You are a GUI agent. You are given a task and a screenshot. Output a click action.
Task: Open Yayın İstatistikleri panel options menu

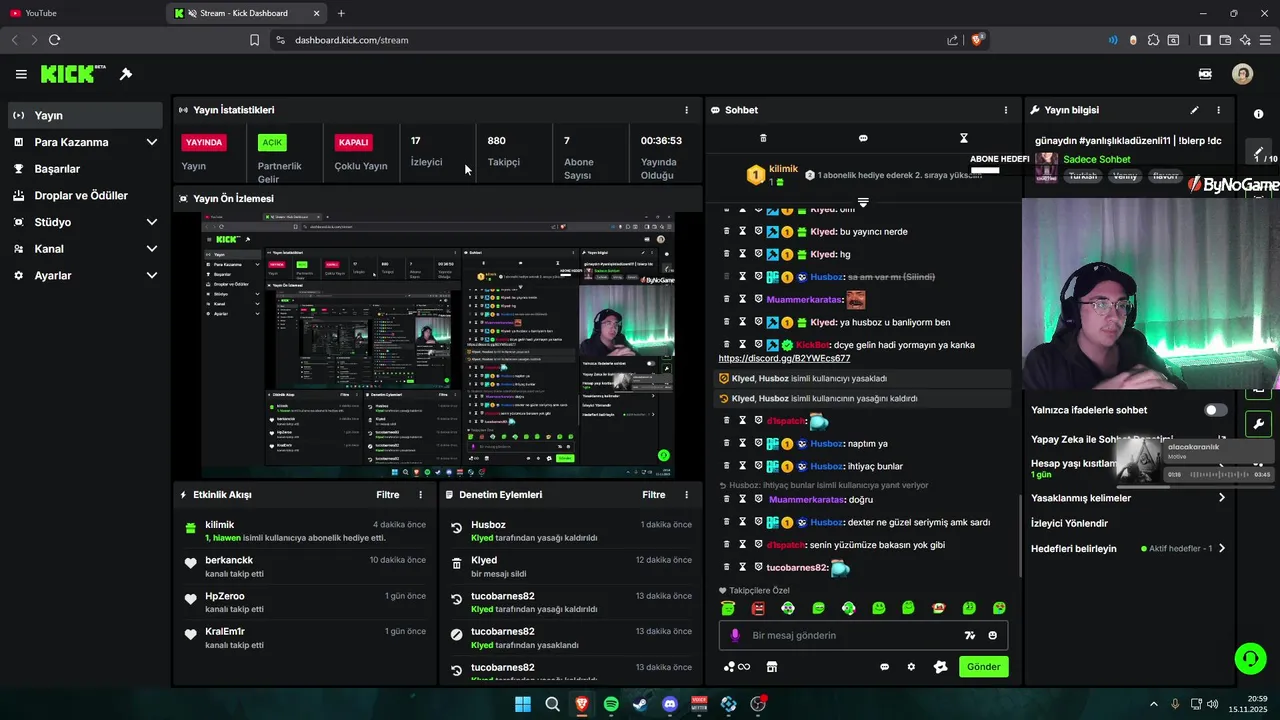686,110
